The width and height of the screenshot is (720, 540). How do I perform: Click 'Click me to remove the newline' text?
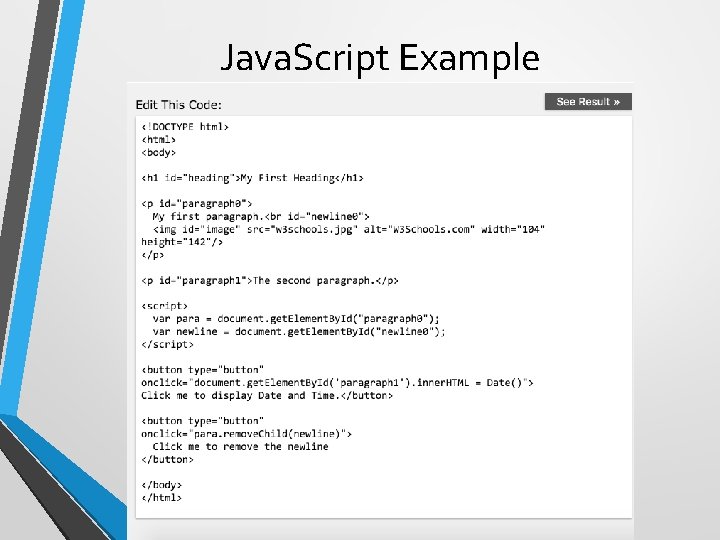coord(241,447)
